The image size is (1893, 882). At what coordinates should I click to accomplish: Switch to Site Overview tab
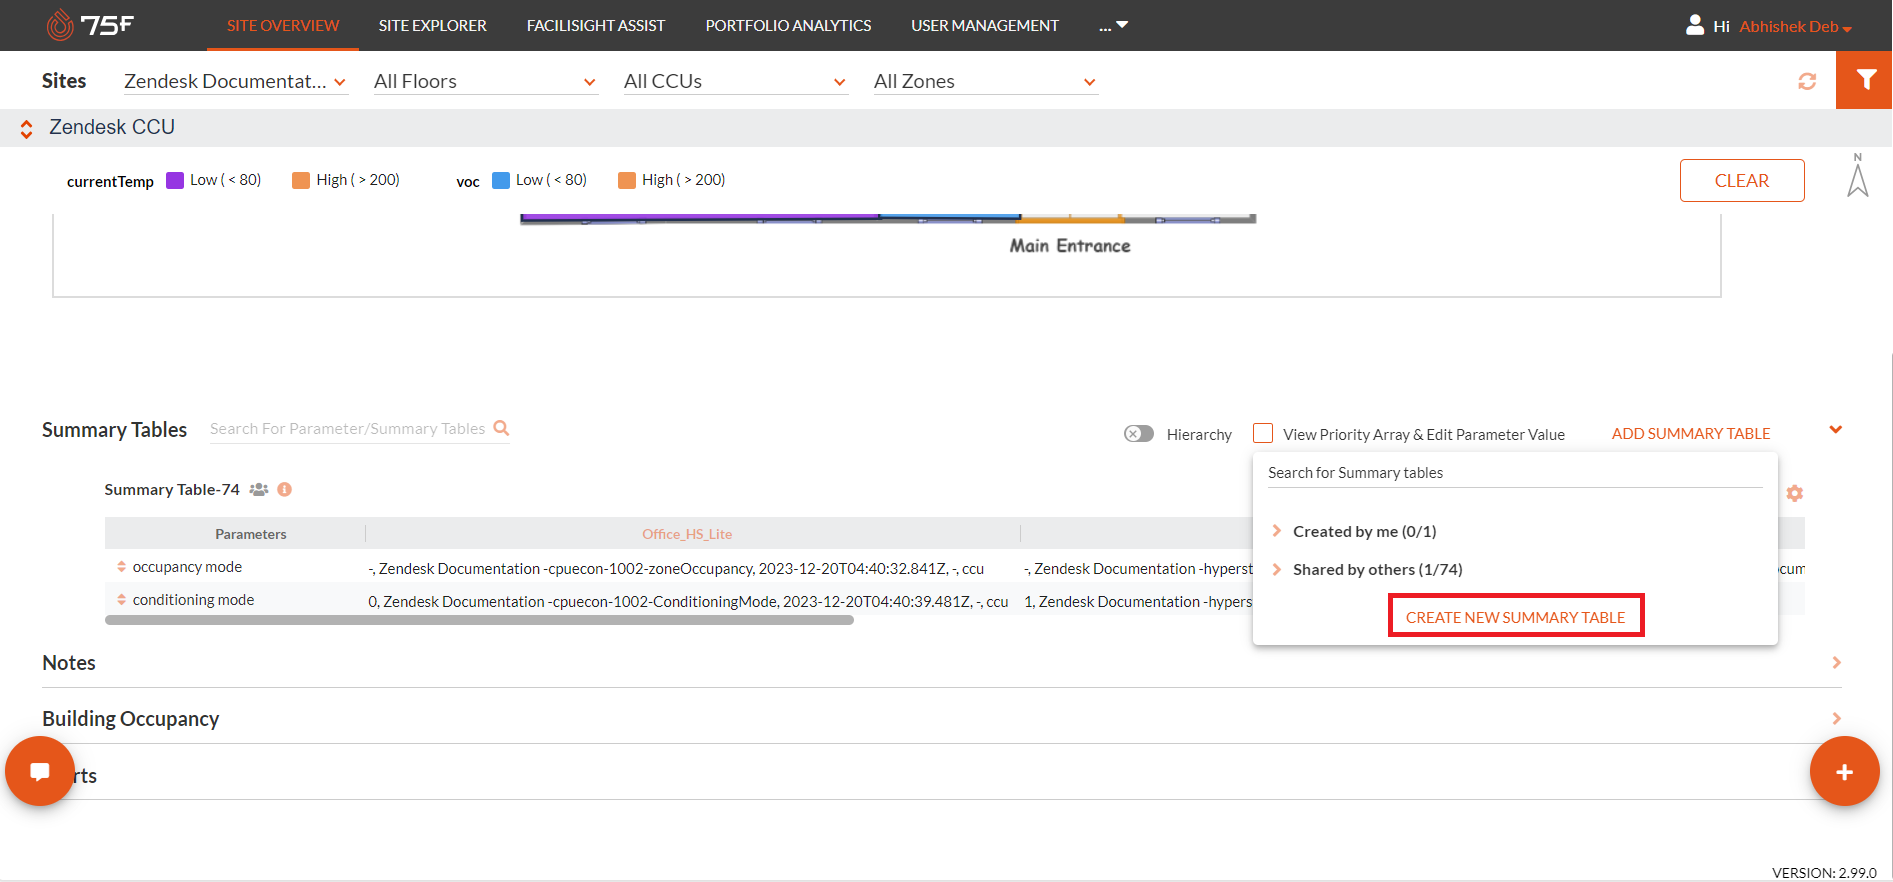283,25
